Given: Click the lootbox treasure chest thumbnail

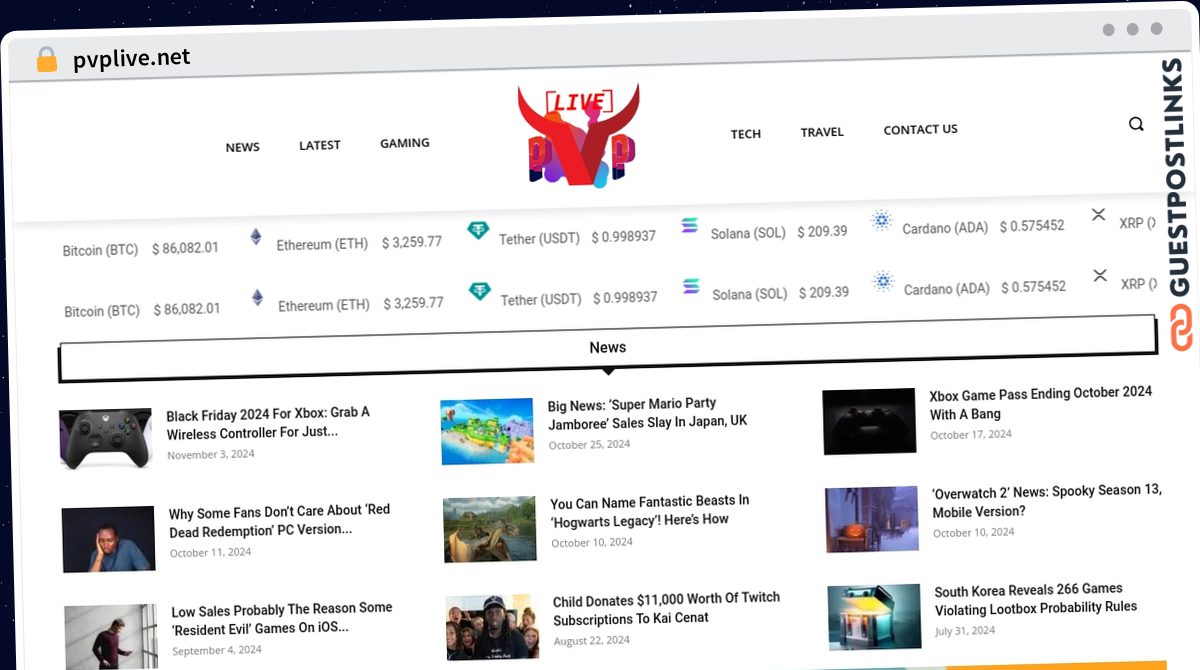Looking at the screenshot, I should pyautogui.click(x=875, y=617).
